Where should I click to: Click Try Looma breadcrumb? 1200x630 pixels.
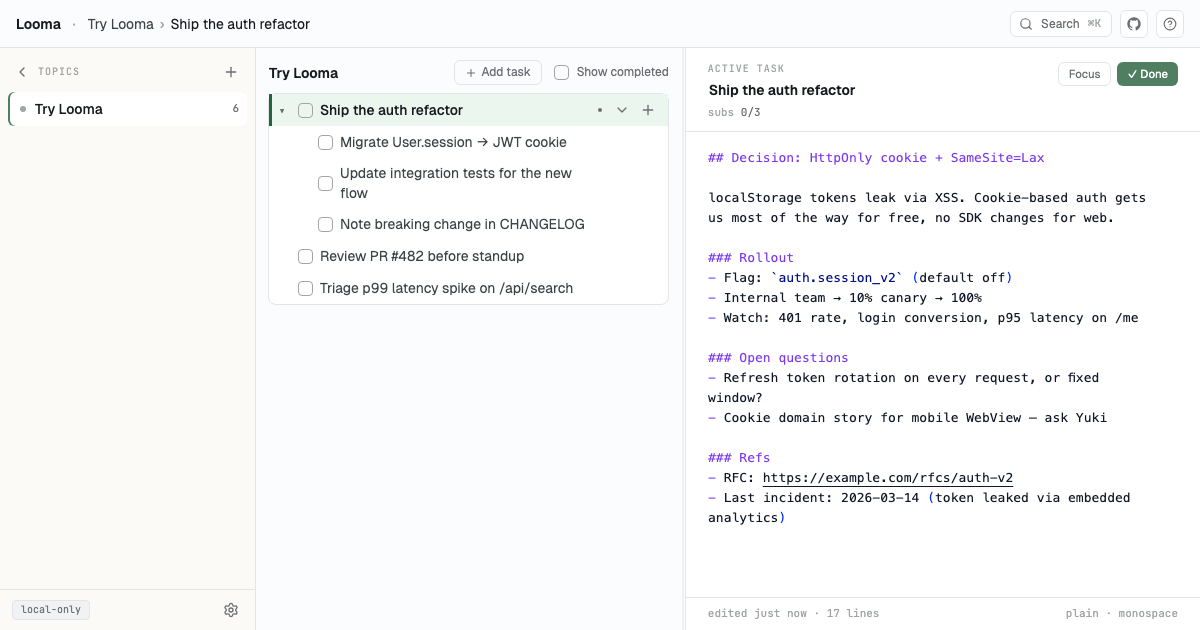[x=120, y=24]
